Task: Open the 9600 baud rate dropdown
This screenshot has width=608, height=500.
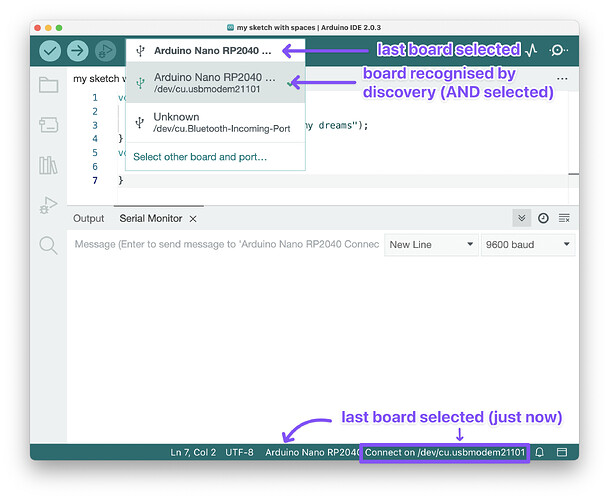Action: [528, 245]
